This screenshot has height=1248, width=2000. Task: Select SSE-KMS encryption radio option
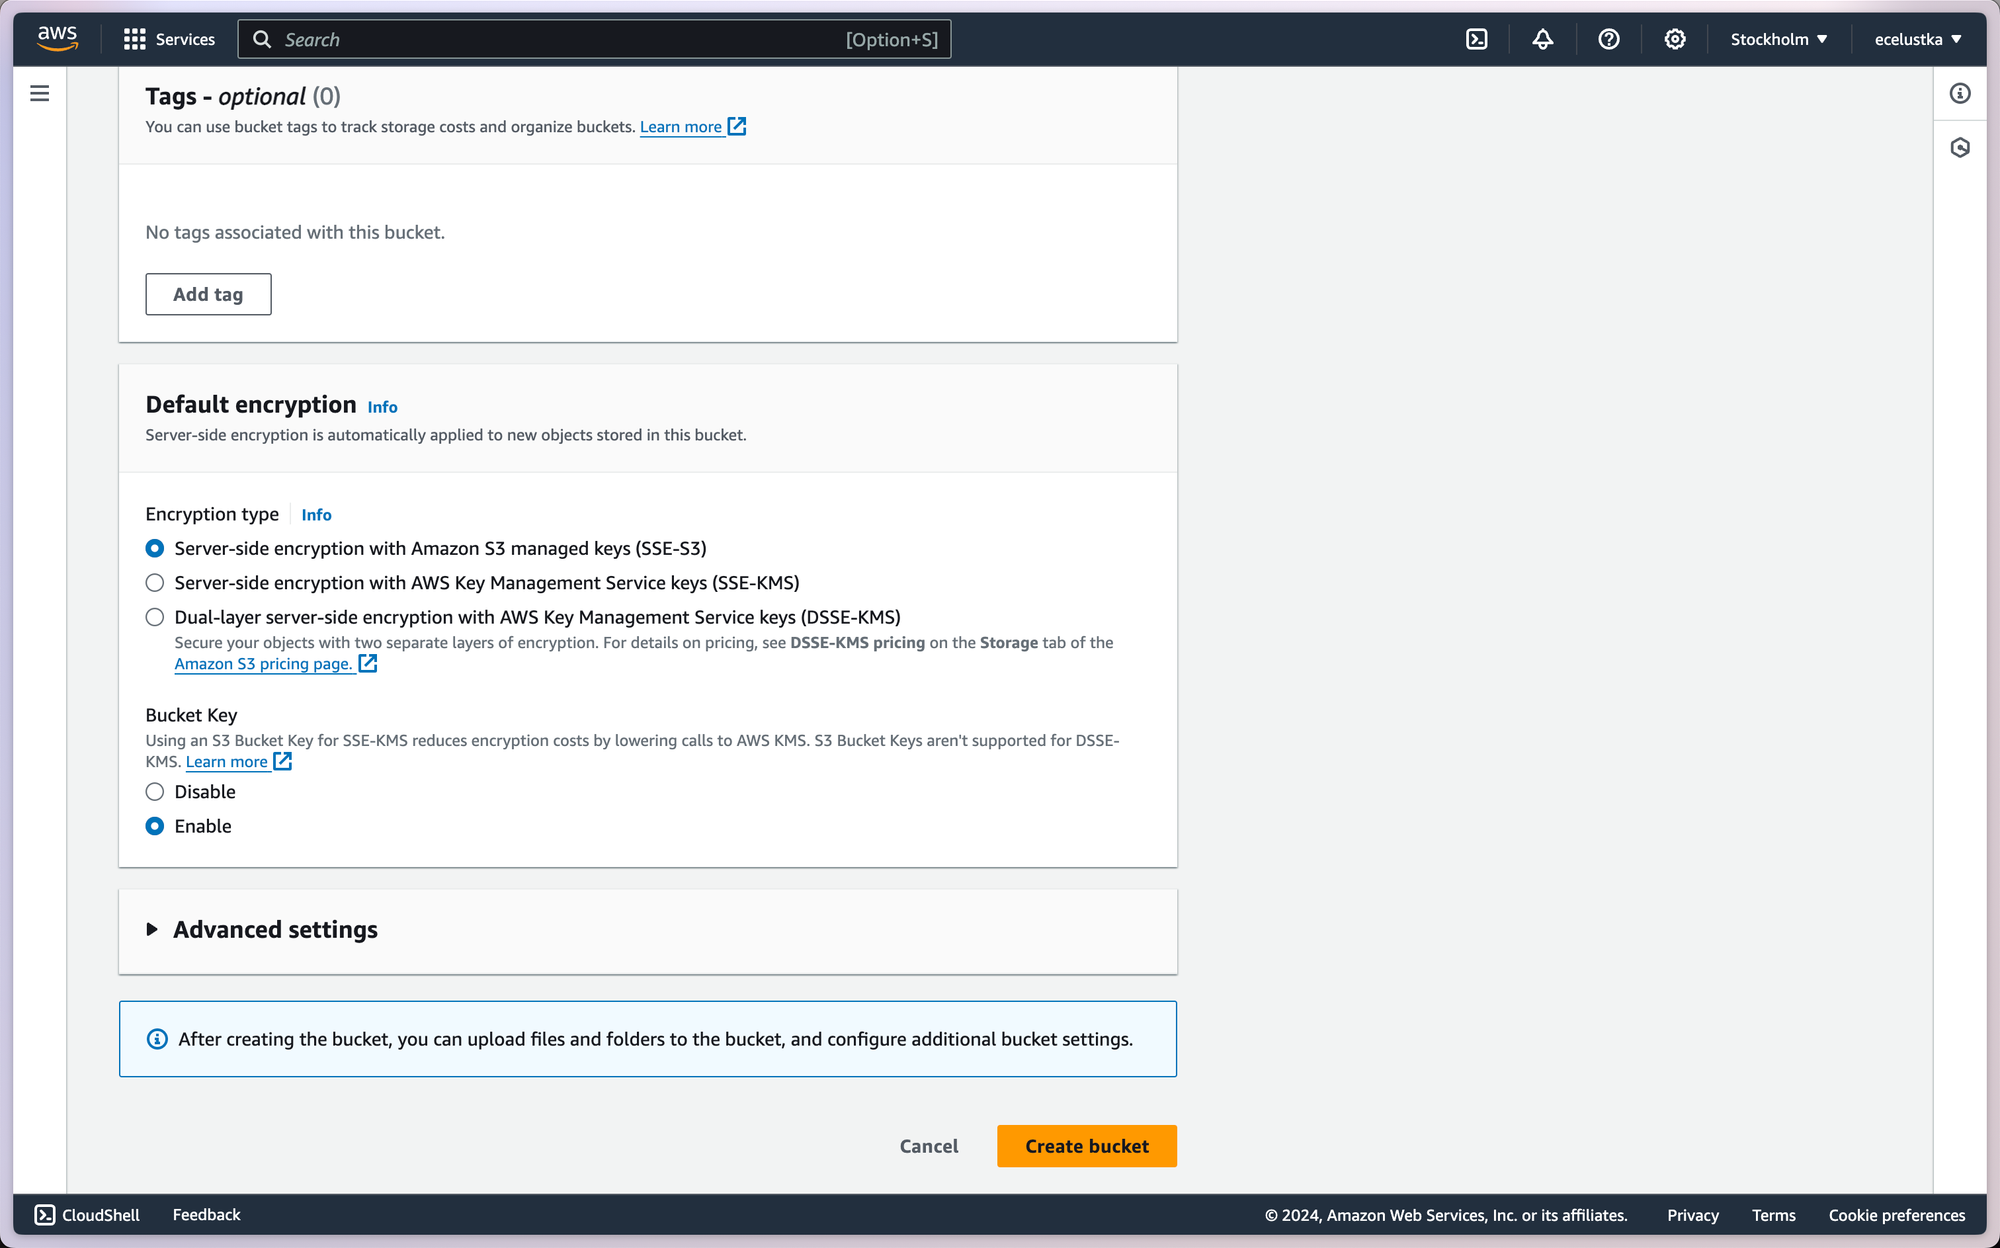point(155,583)
